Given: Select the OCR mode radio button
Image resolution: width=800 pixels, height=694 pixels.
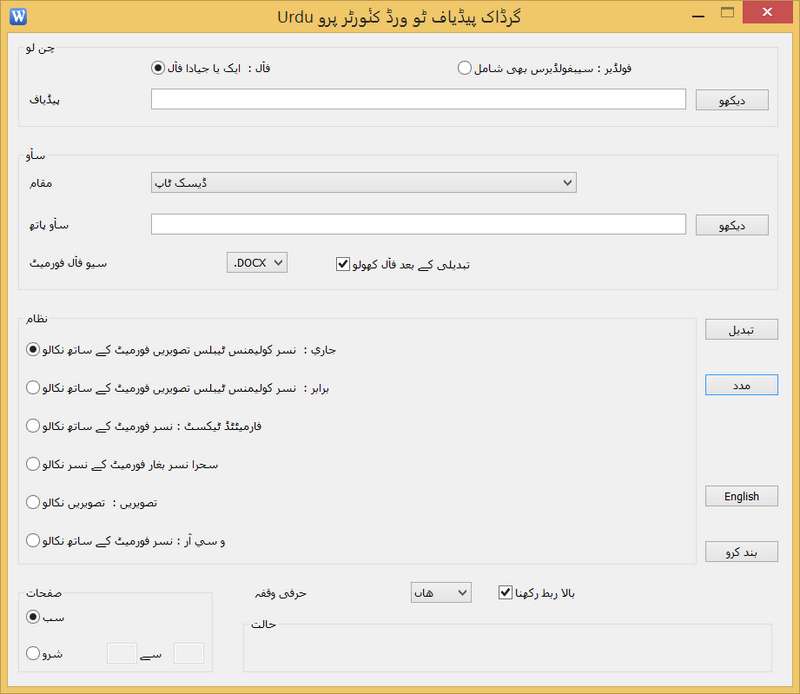Looking at the screenshot, I should click(x=33, y=541).
